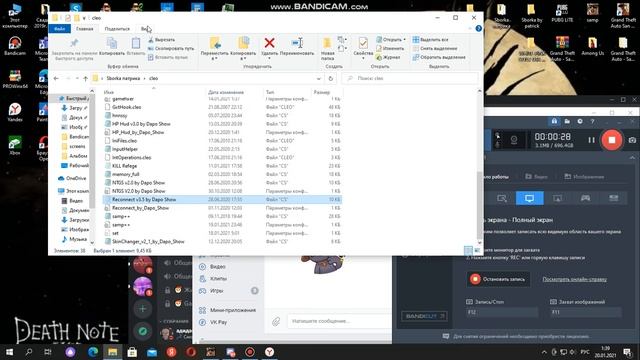Open Microsoft Store from taskbar
The image size is (640, 360).
(132, 352)
